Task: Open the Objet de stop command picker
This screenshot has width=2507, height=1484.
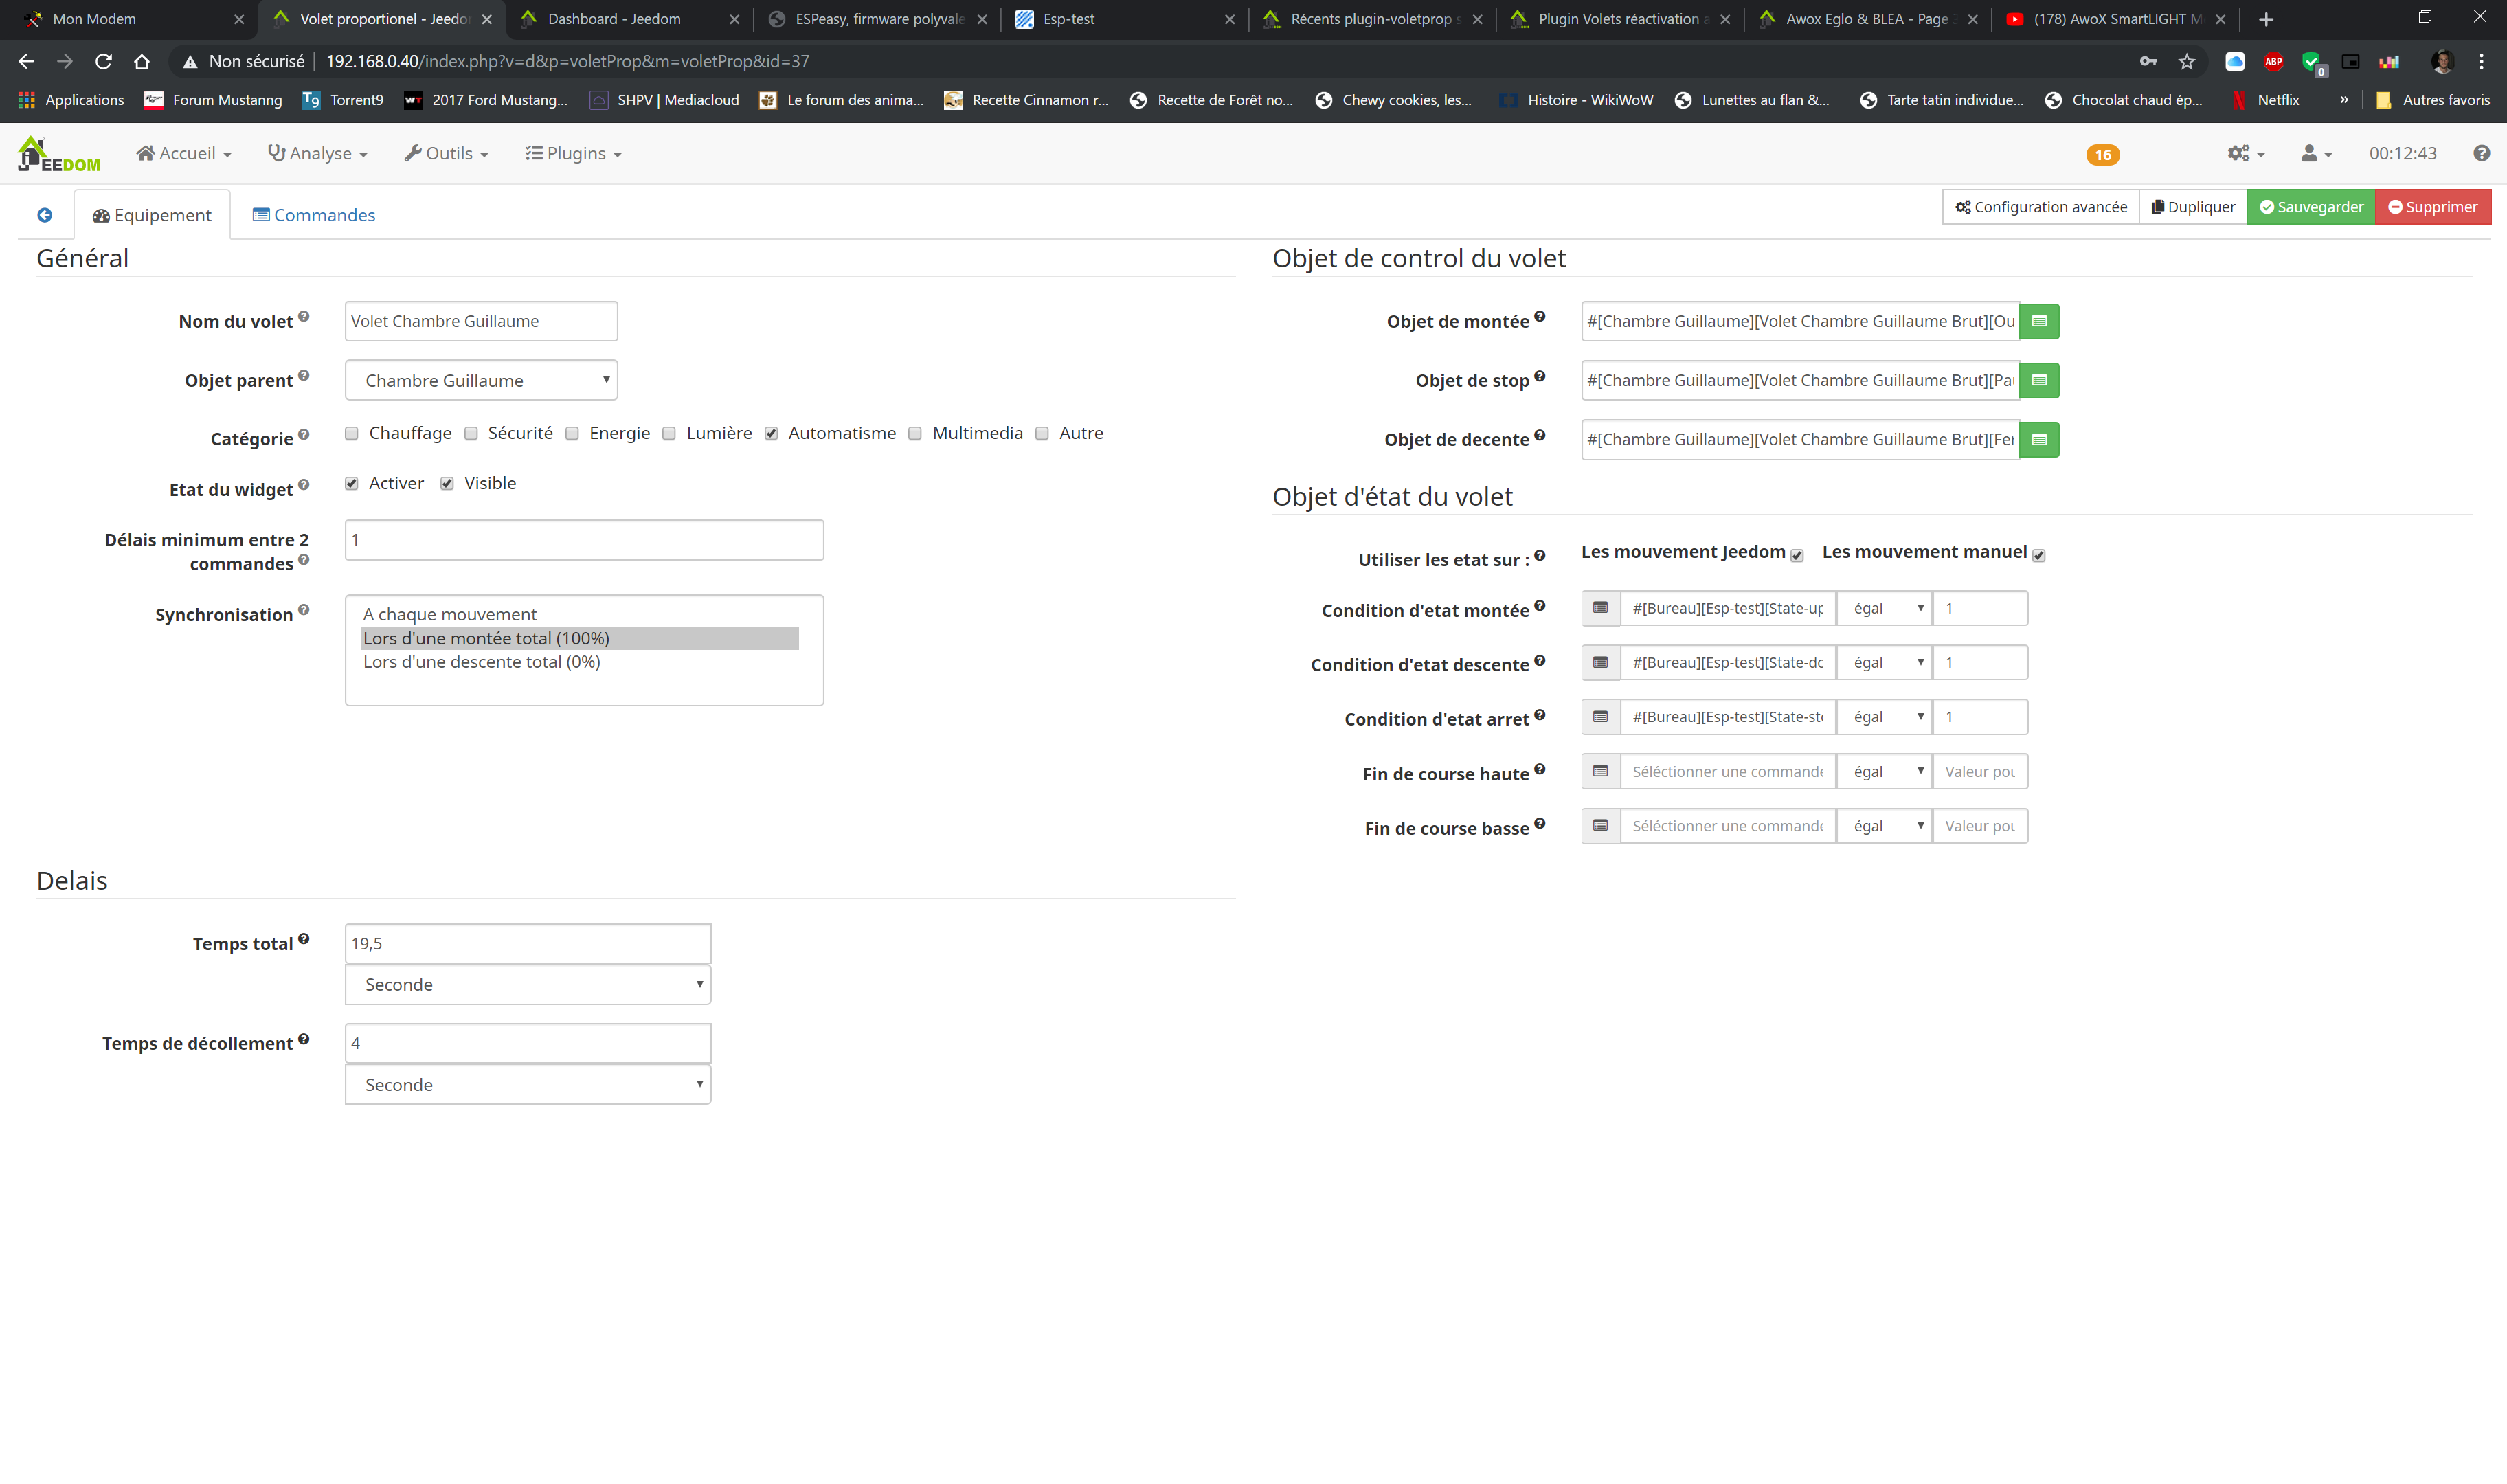Action: coord(2038,380)
